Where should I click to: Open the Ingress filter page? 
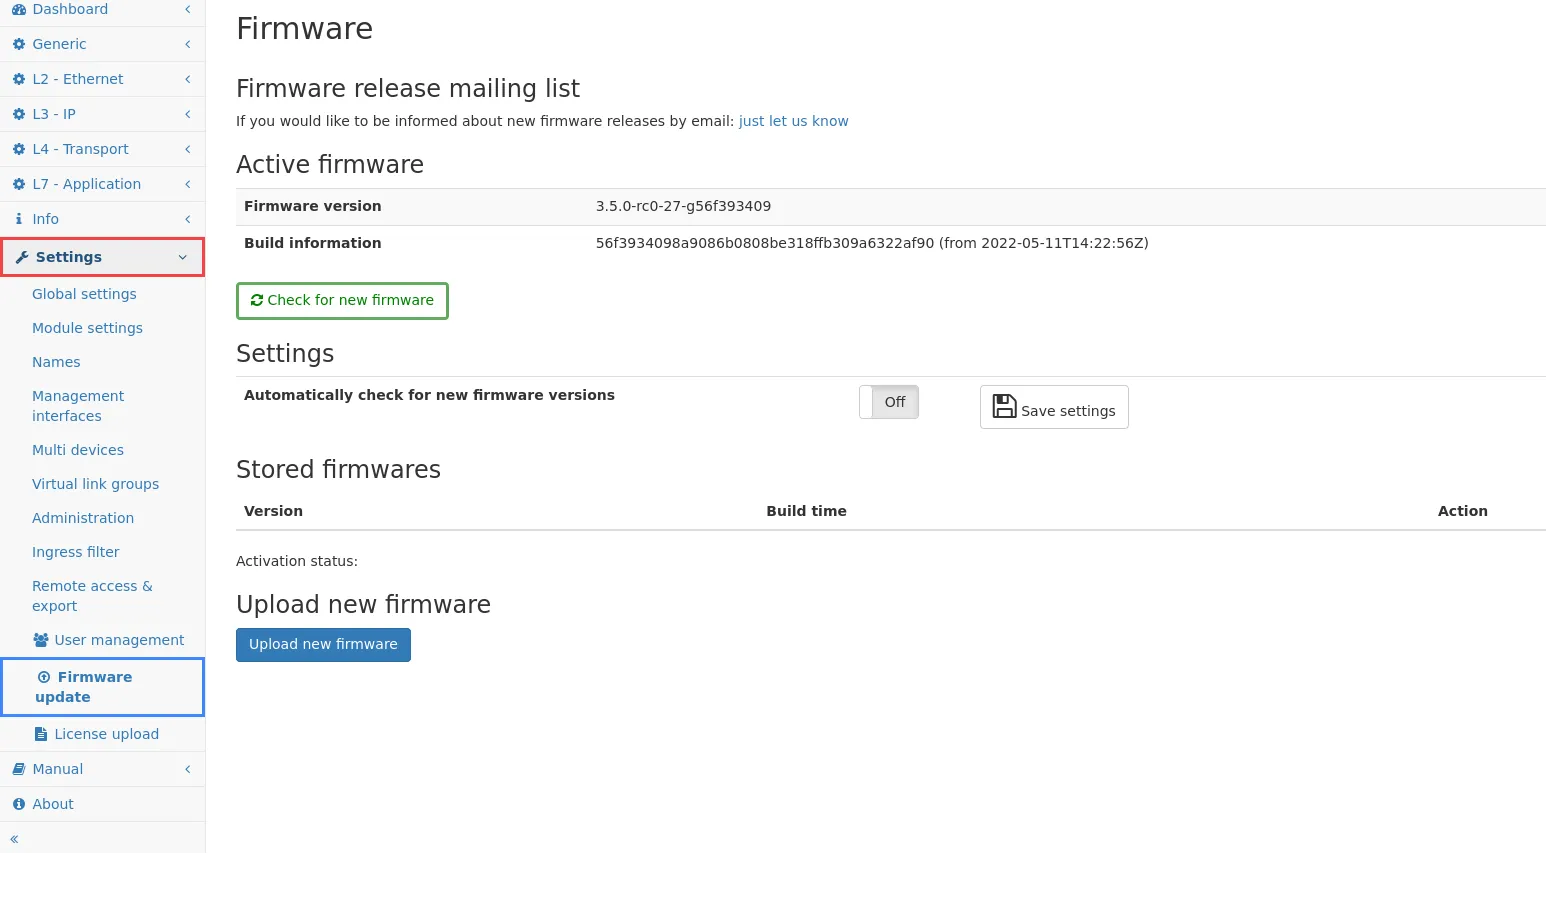75,552
